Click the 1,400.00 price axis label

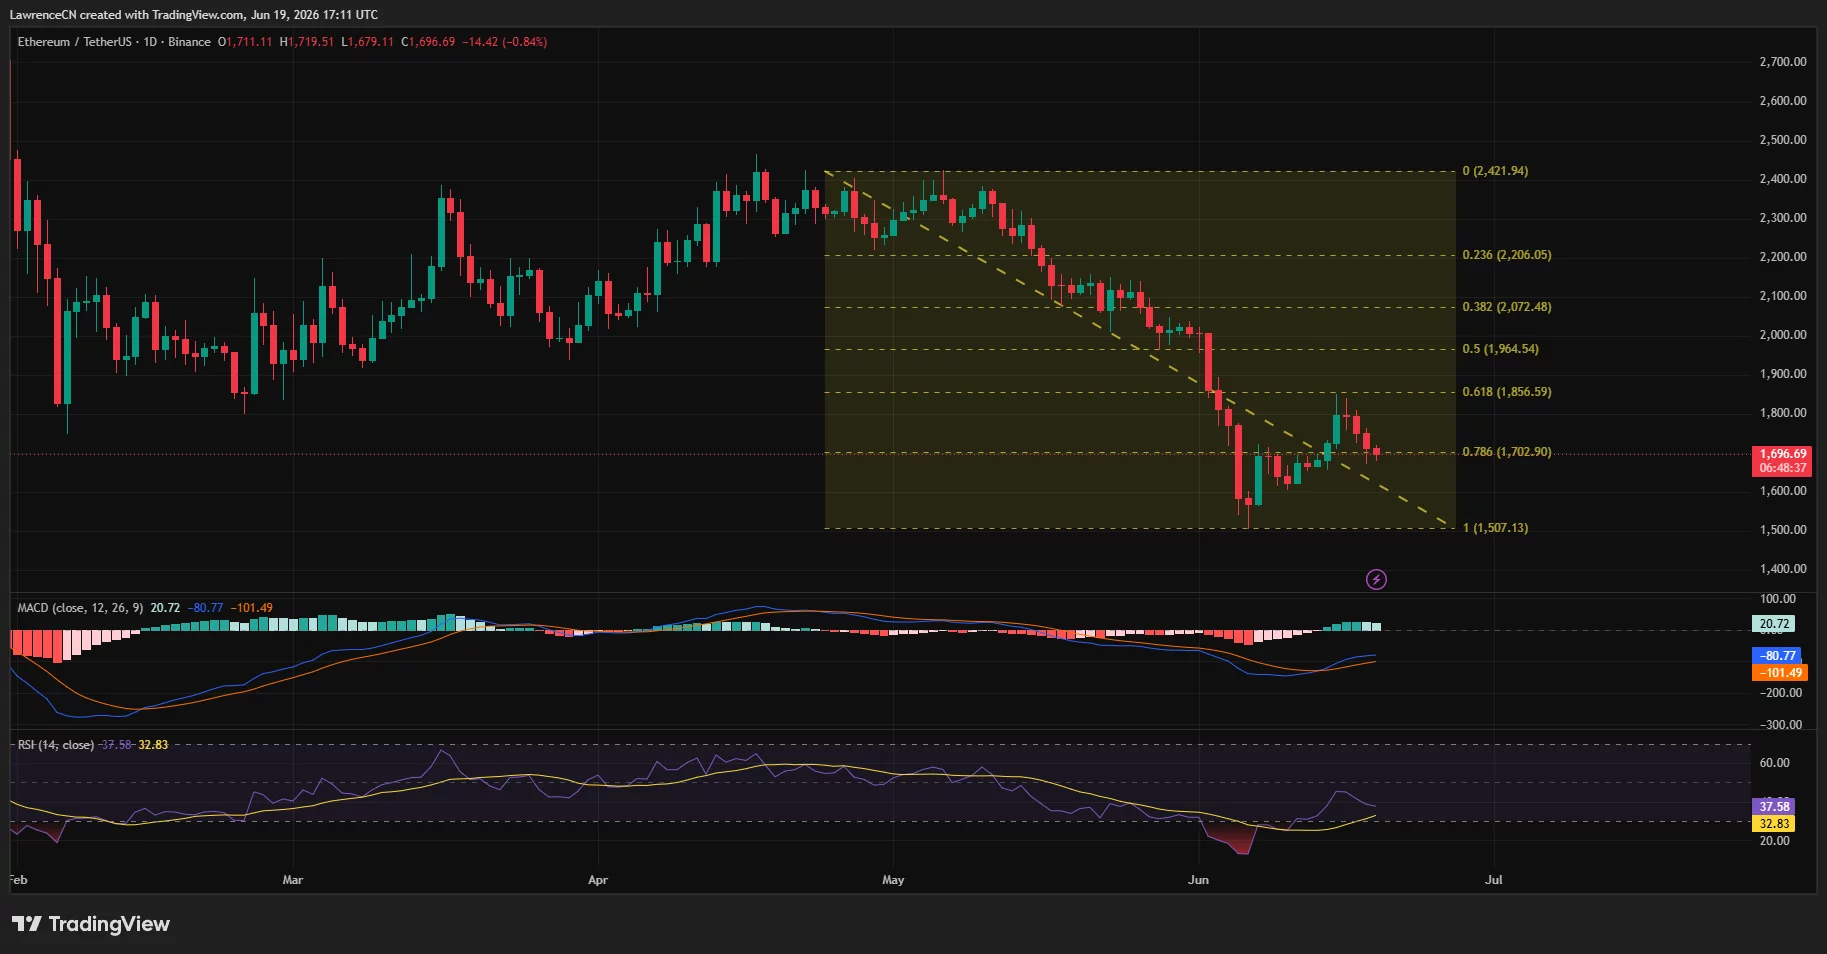pyautogui.click(x=1782, y=569)
